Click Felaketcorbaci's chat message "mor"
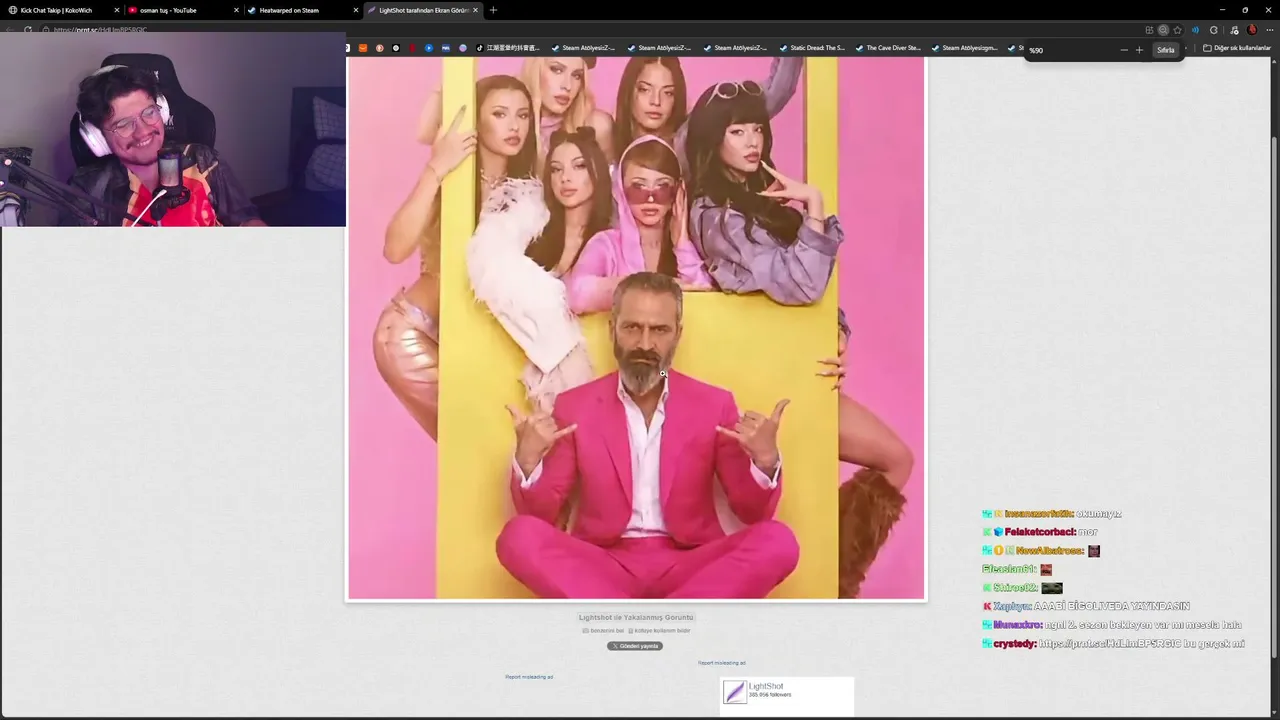1280x720 pixels. click(1040, 532)
